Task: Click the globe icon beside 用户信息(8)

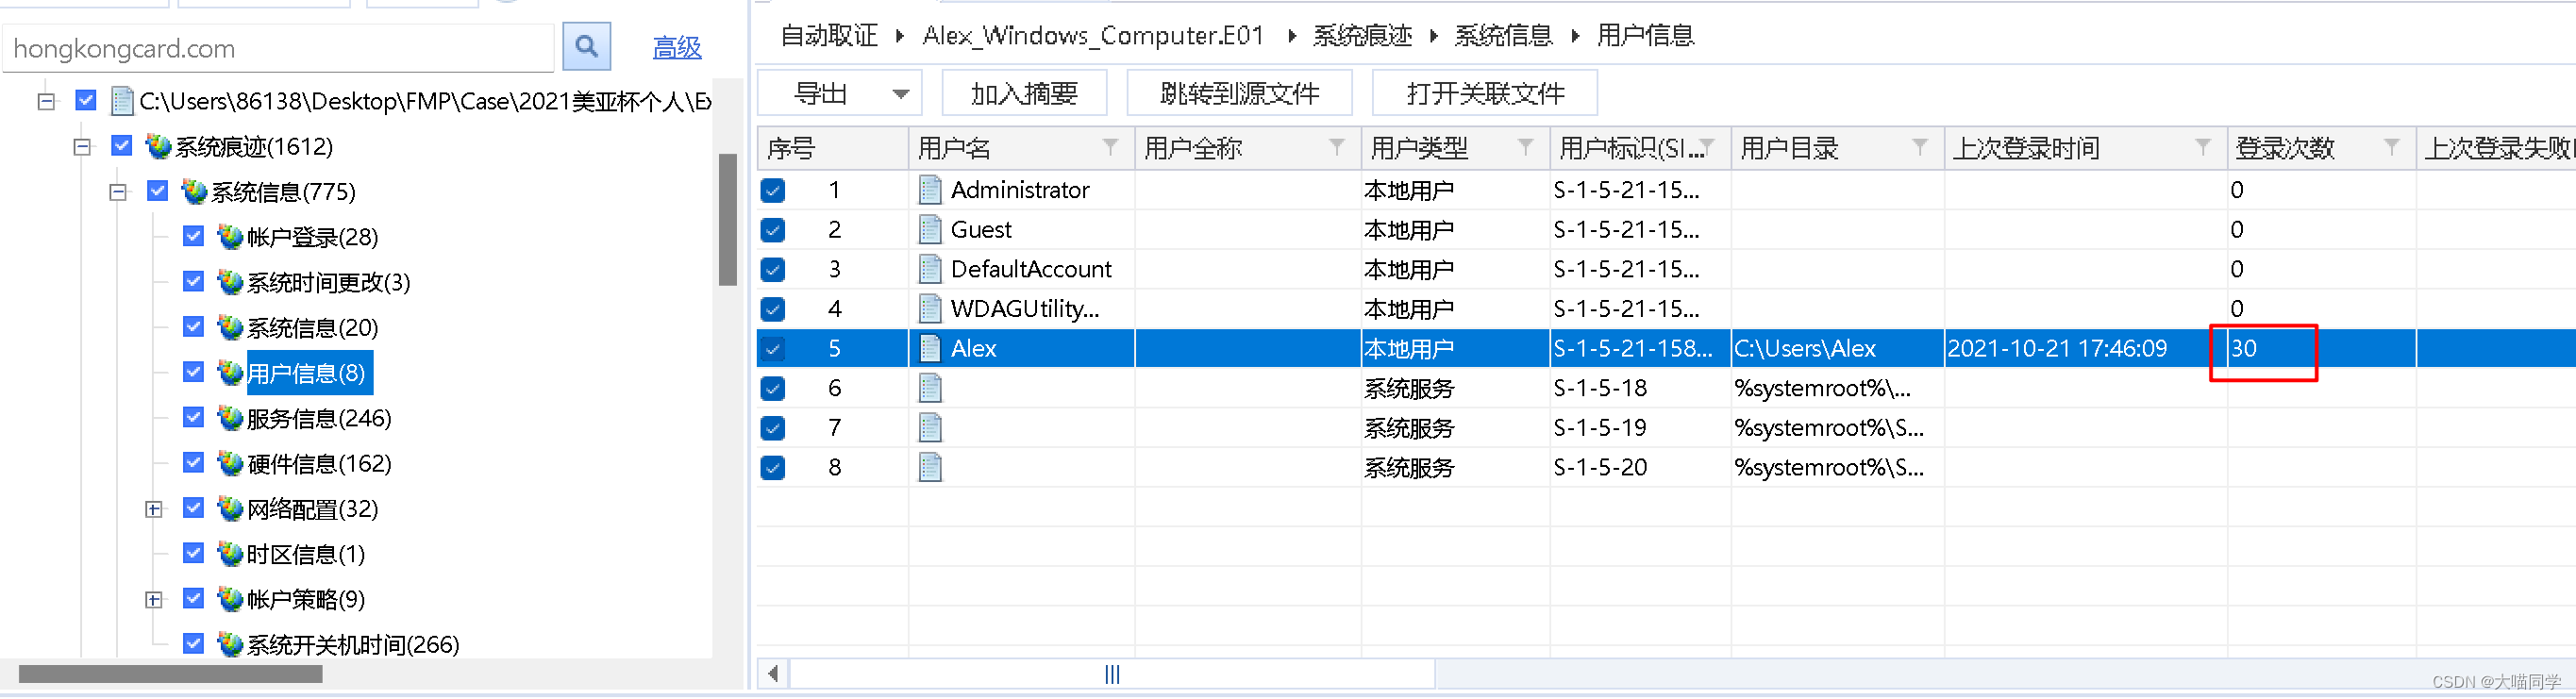Action: pyautogui.click(x=230, y=373)
